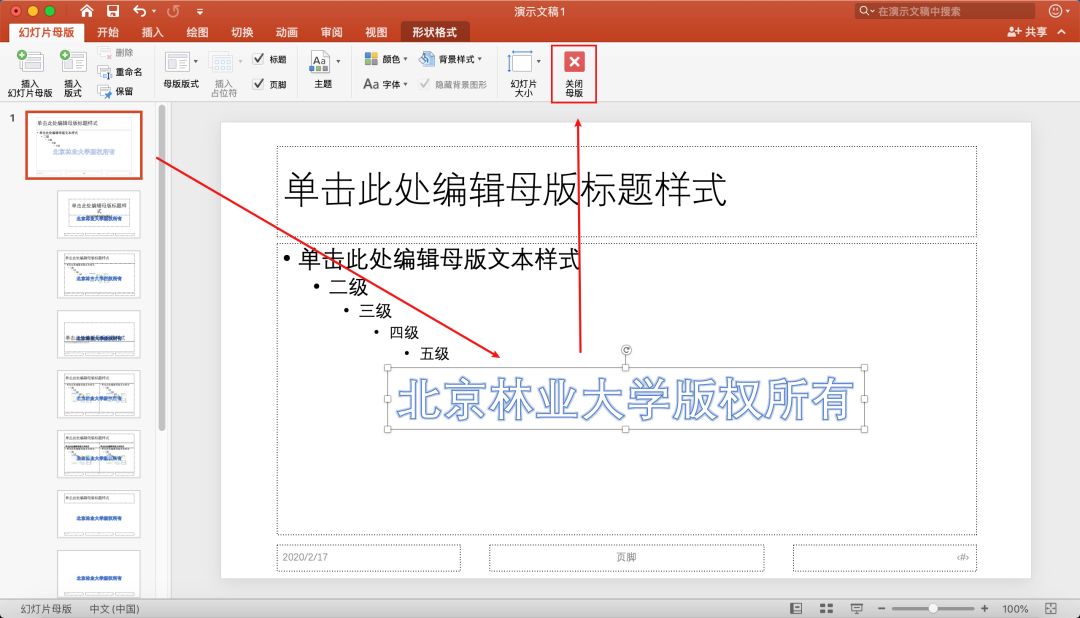Collapse the ribbon with the chevron

[1061, 32]
